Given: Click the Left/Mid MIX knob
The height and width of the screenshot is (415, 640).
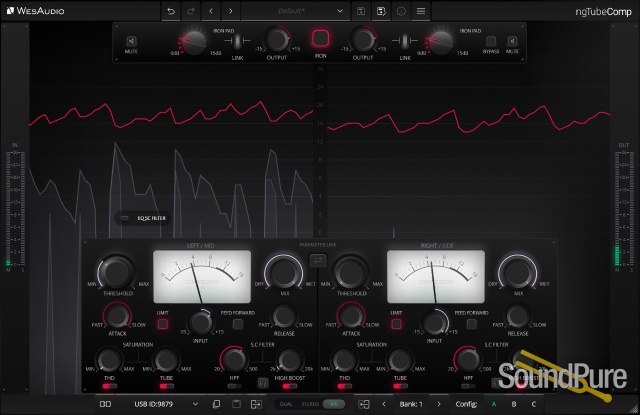Looking at the screenshot, I should tap(284, 272).
